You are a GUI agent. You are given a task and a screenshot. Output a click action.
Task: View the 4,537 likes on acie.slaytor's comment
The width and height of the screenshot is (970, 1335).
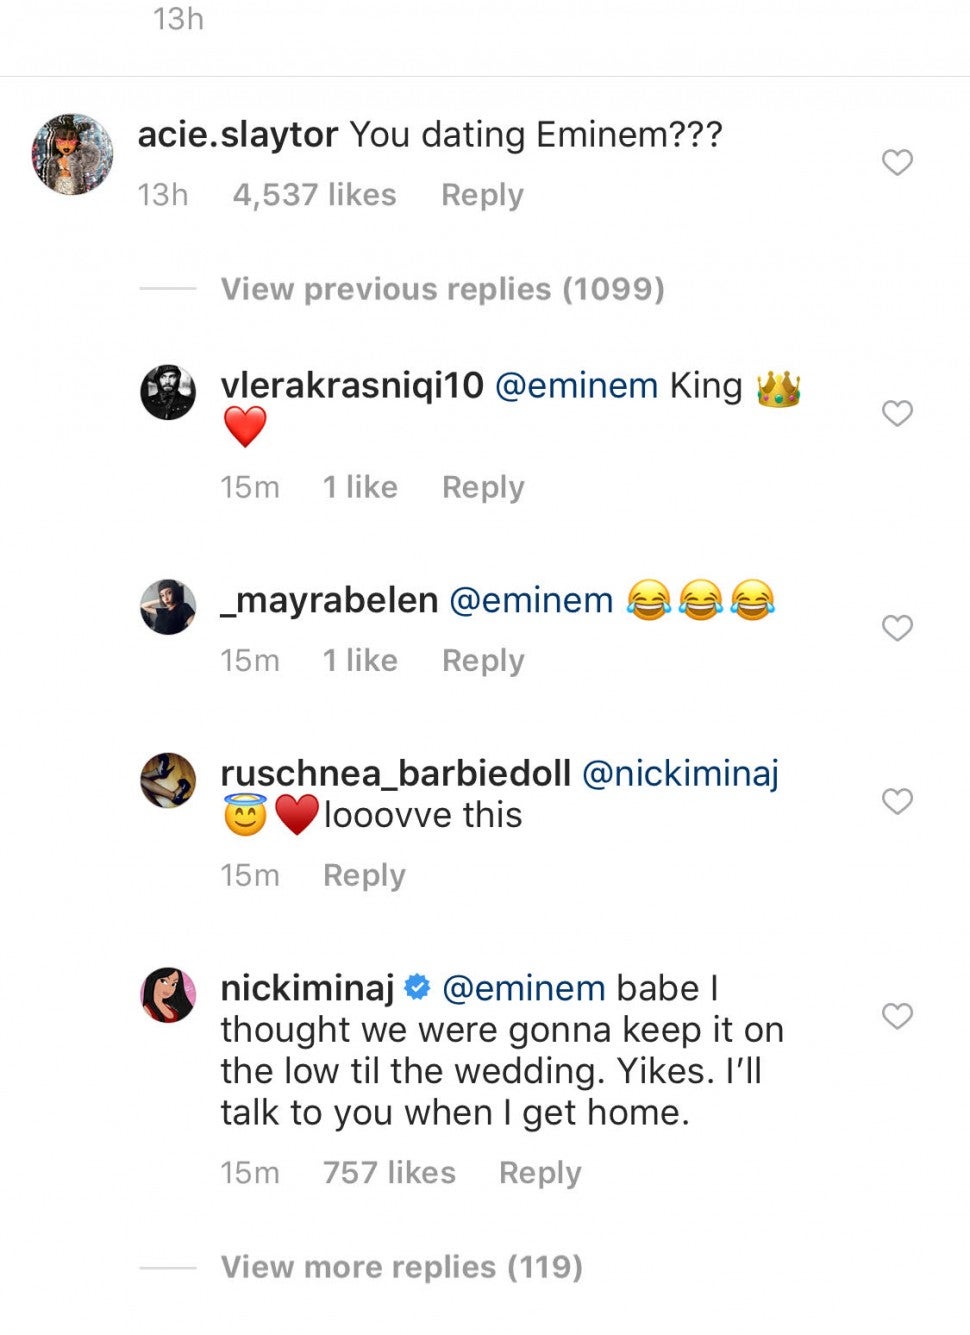(x=314, y=195)
